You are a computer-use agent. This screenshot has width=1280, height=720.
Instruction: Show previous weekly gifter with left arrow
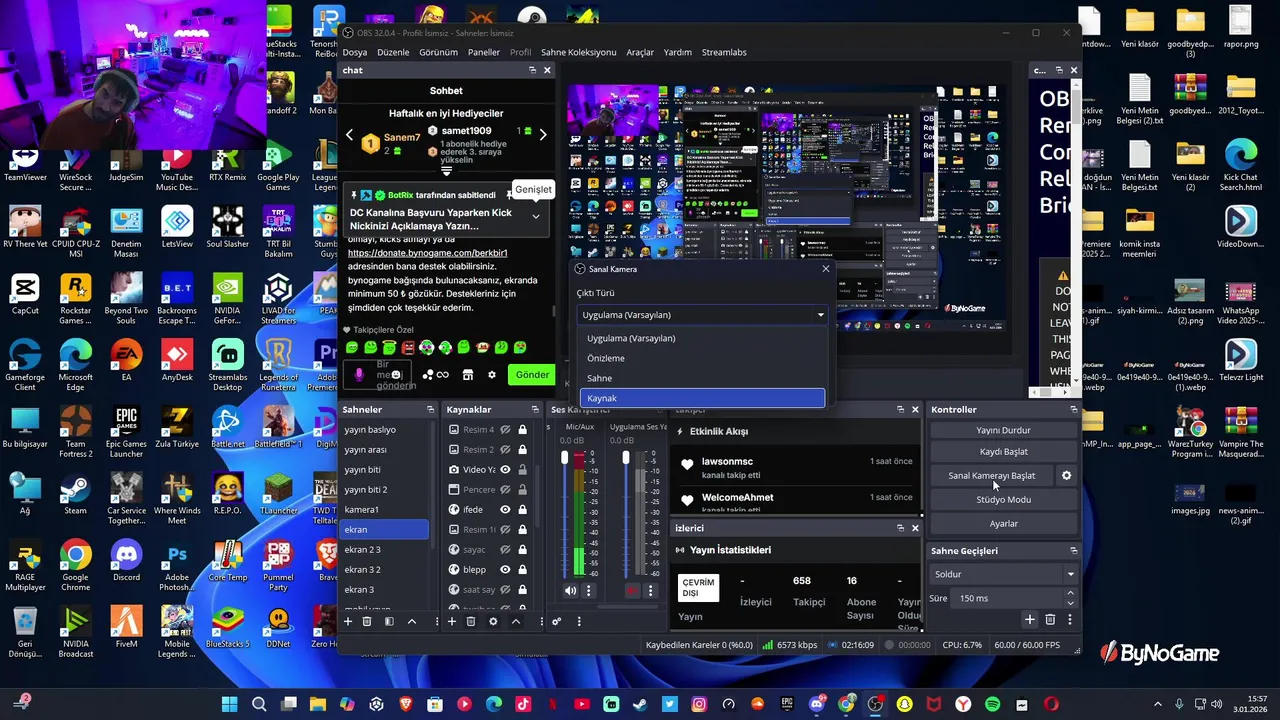coord(349,134)
